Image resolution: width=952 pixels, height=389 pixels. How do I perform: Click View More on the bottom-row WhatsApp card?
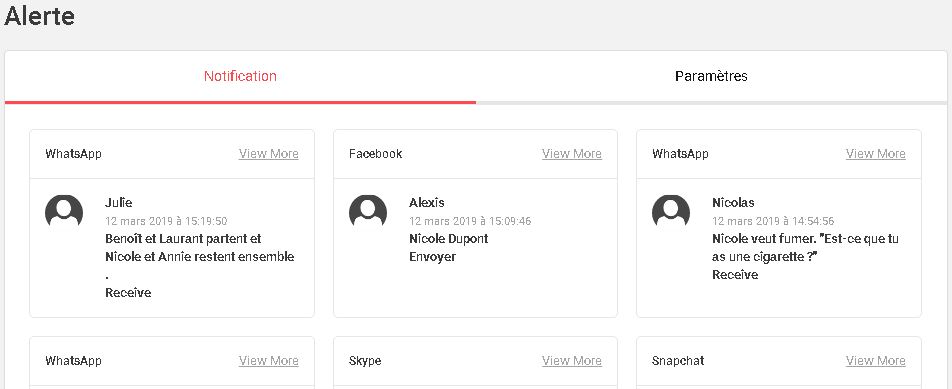[268, 360]
